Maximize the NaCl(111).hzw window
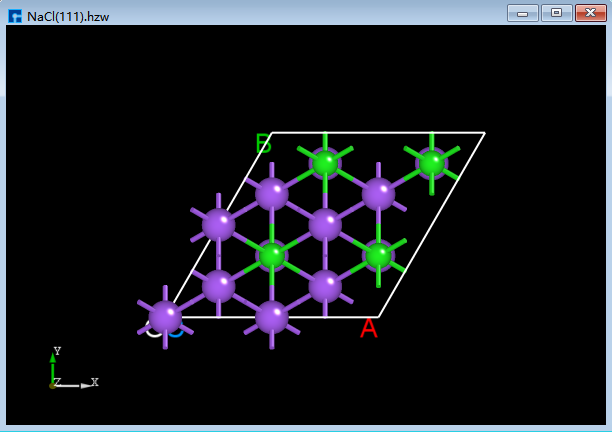The height and width of the screenshot is (432, 612). 557,13
